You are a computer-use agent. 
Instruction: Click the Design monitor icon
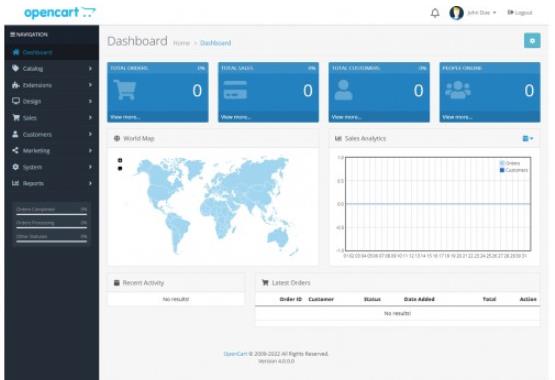pos(16,101)
